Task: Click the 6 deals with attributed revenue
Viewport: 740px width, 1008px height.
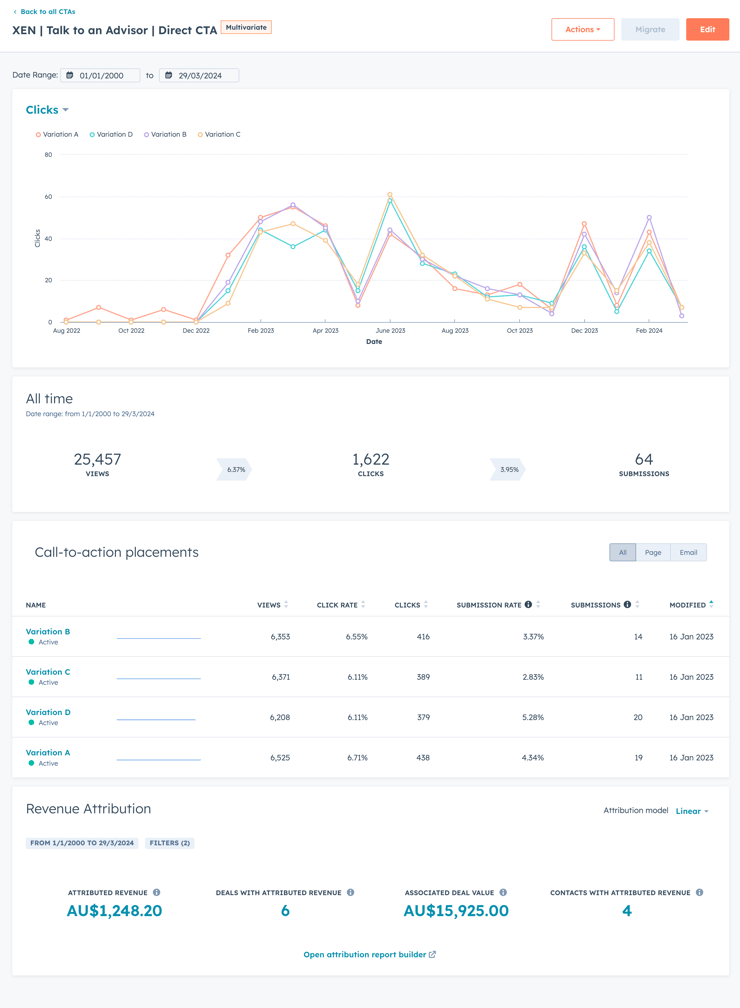Action: pyautogui.click(x=285, y=911)
